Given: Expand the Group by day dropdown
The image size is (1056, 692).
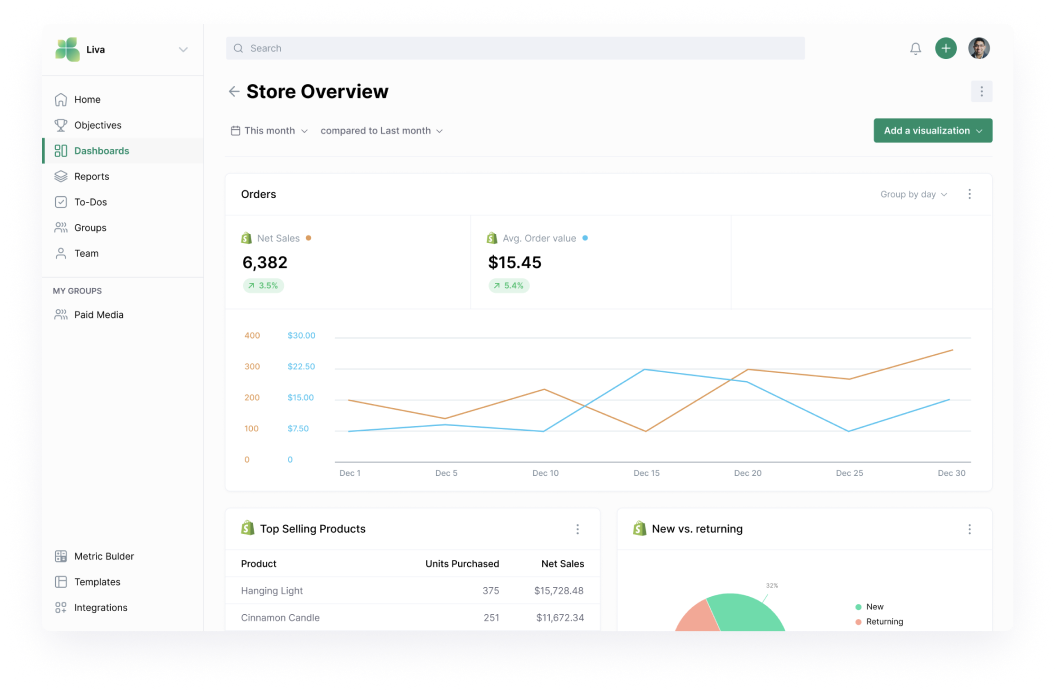Looking at the screenshot, I should 913,195.
